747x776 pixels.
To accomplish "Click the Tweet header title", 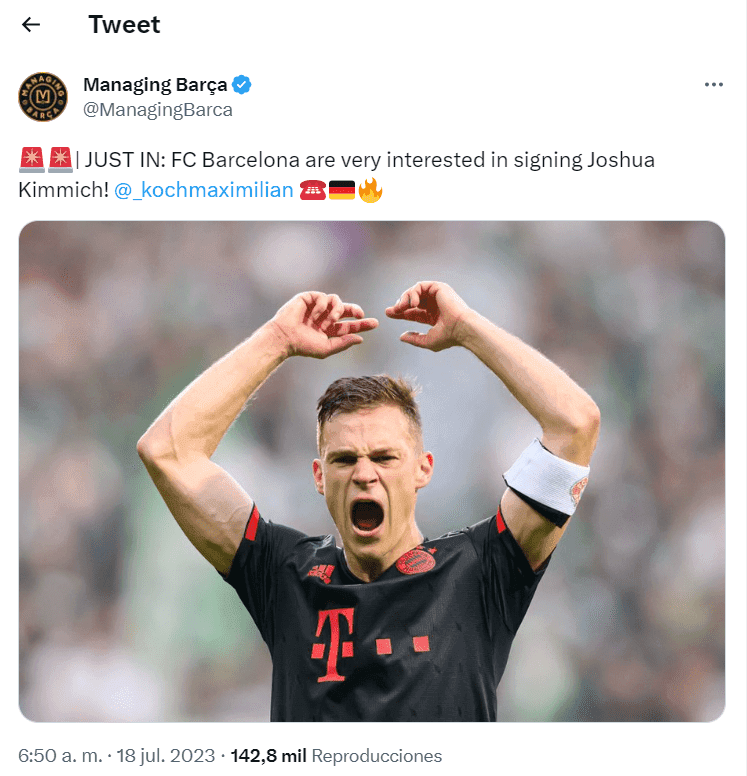I will [124, 25].
